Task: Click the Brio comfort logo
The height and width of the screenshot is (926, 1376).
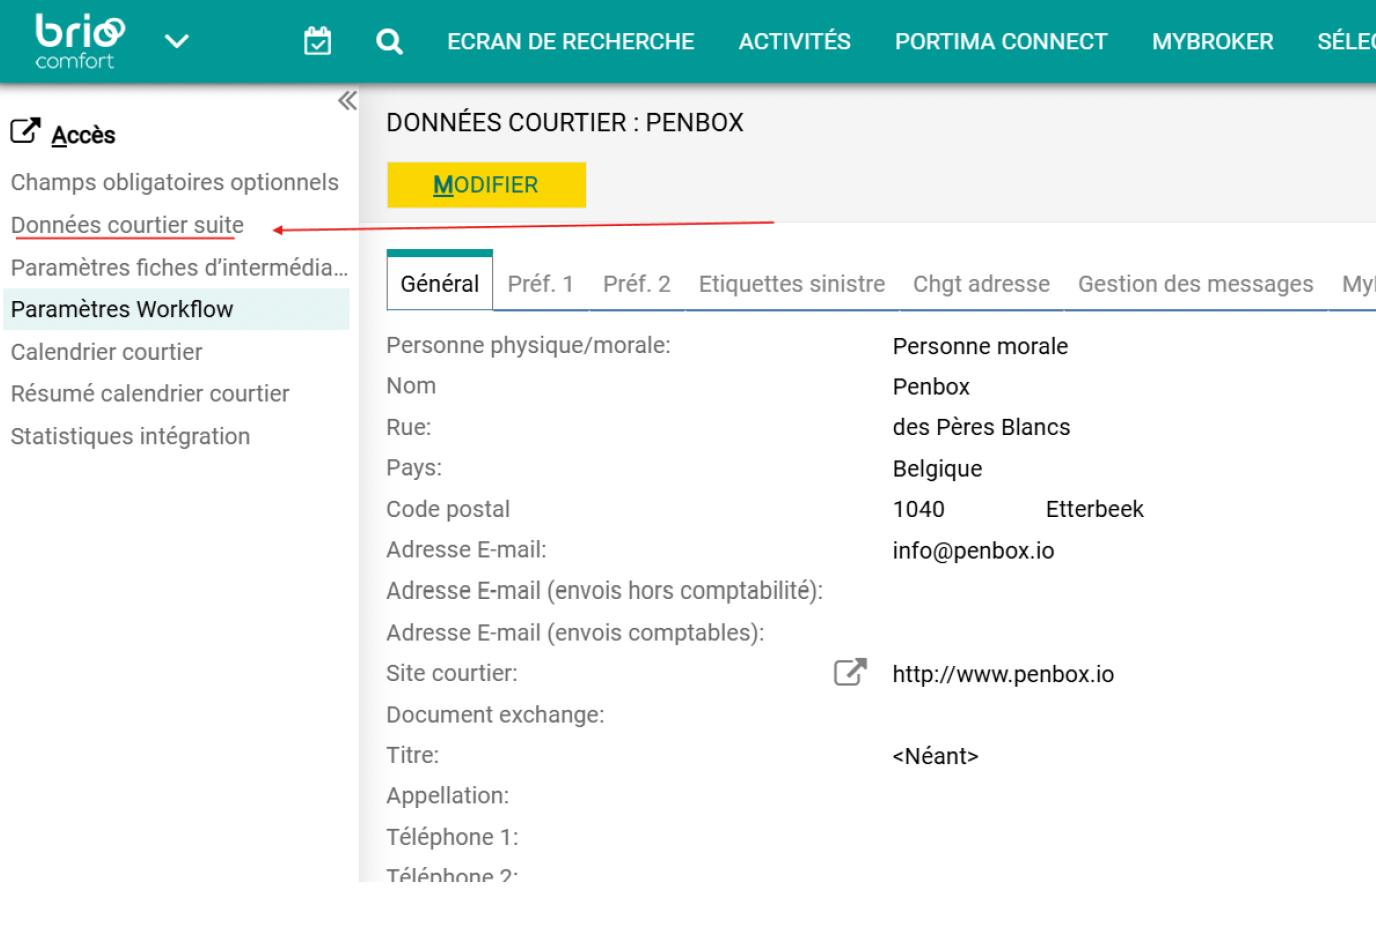Action: coord(80,41)
